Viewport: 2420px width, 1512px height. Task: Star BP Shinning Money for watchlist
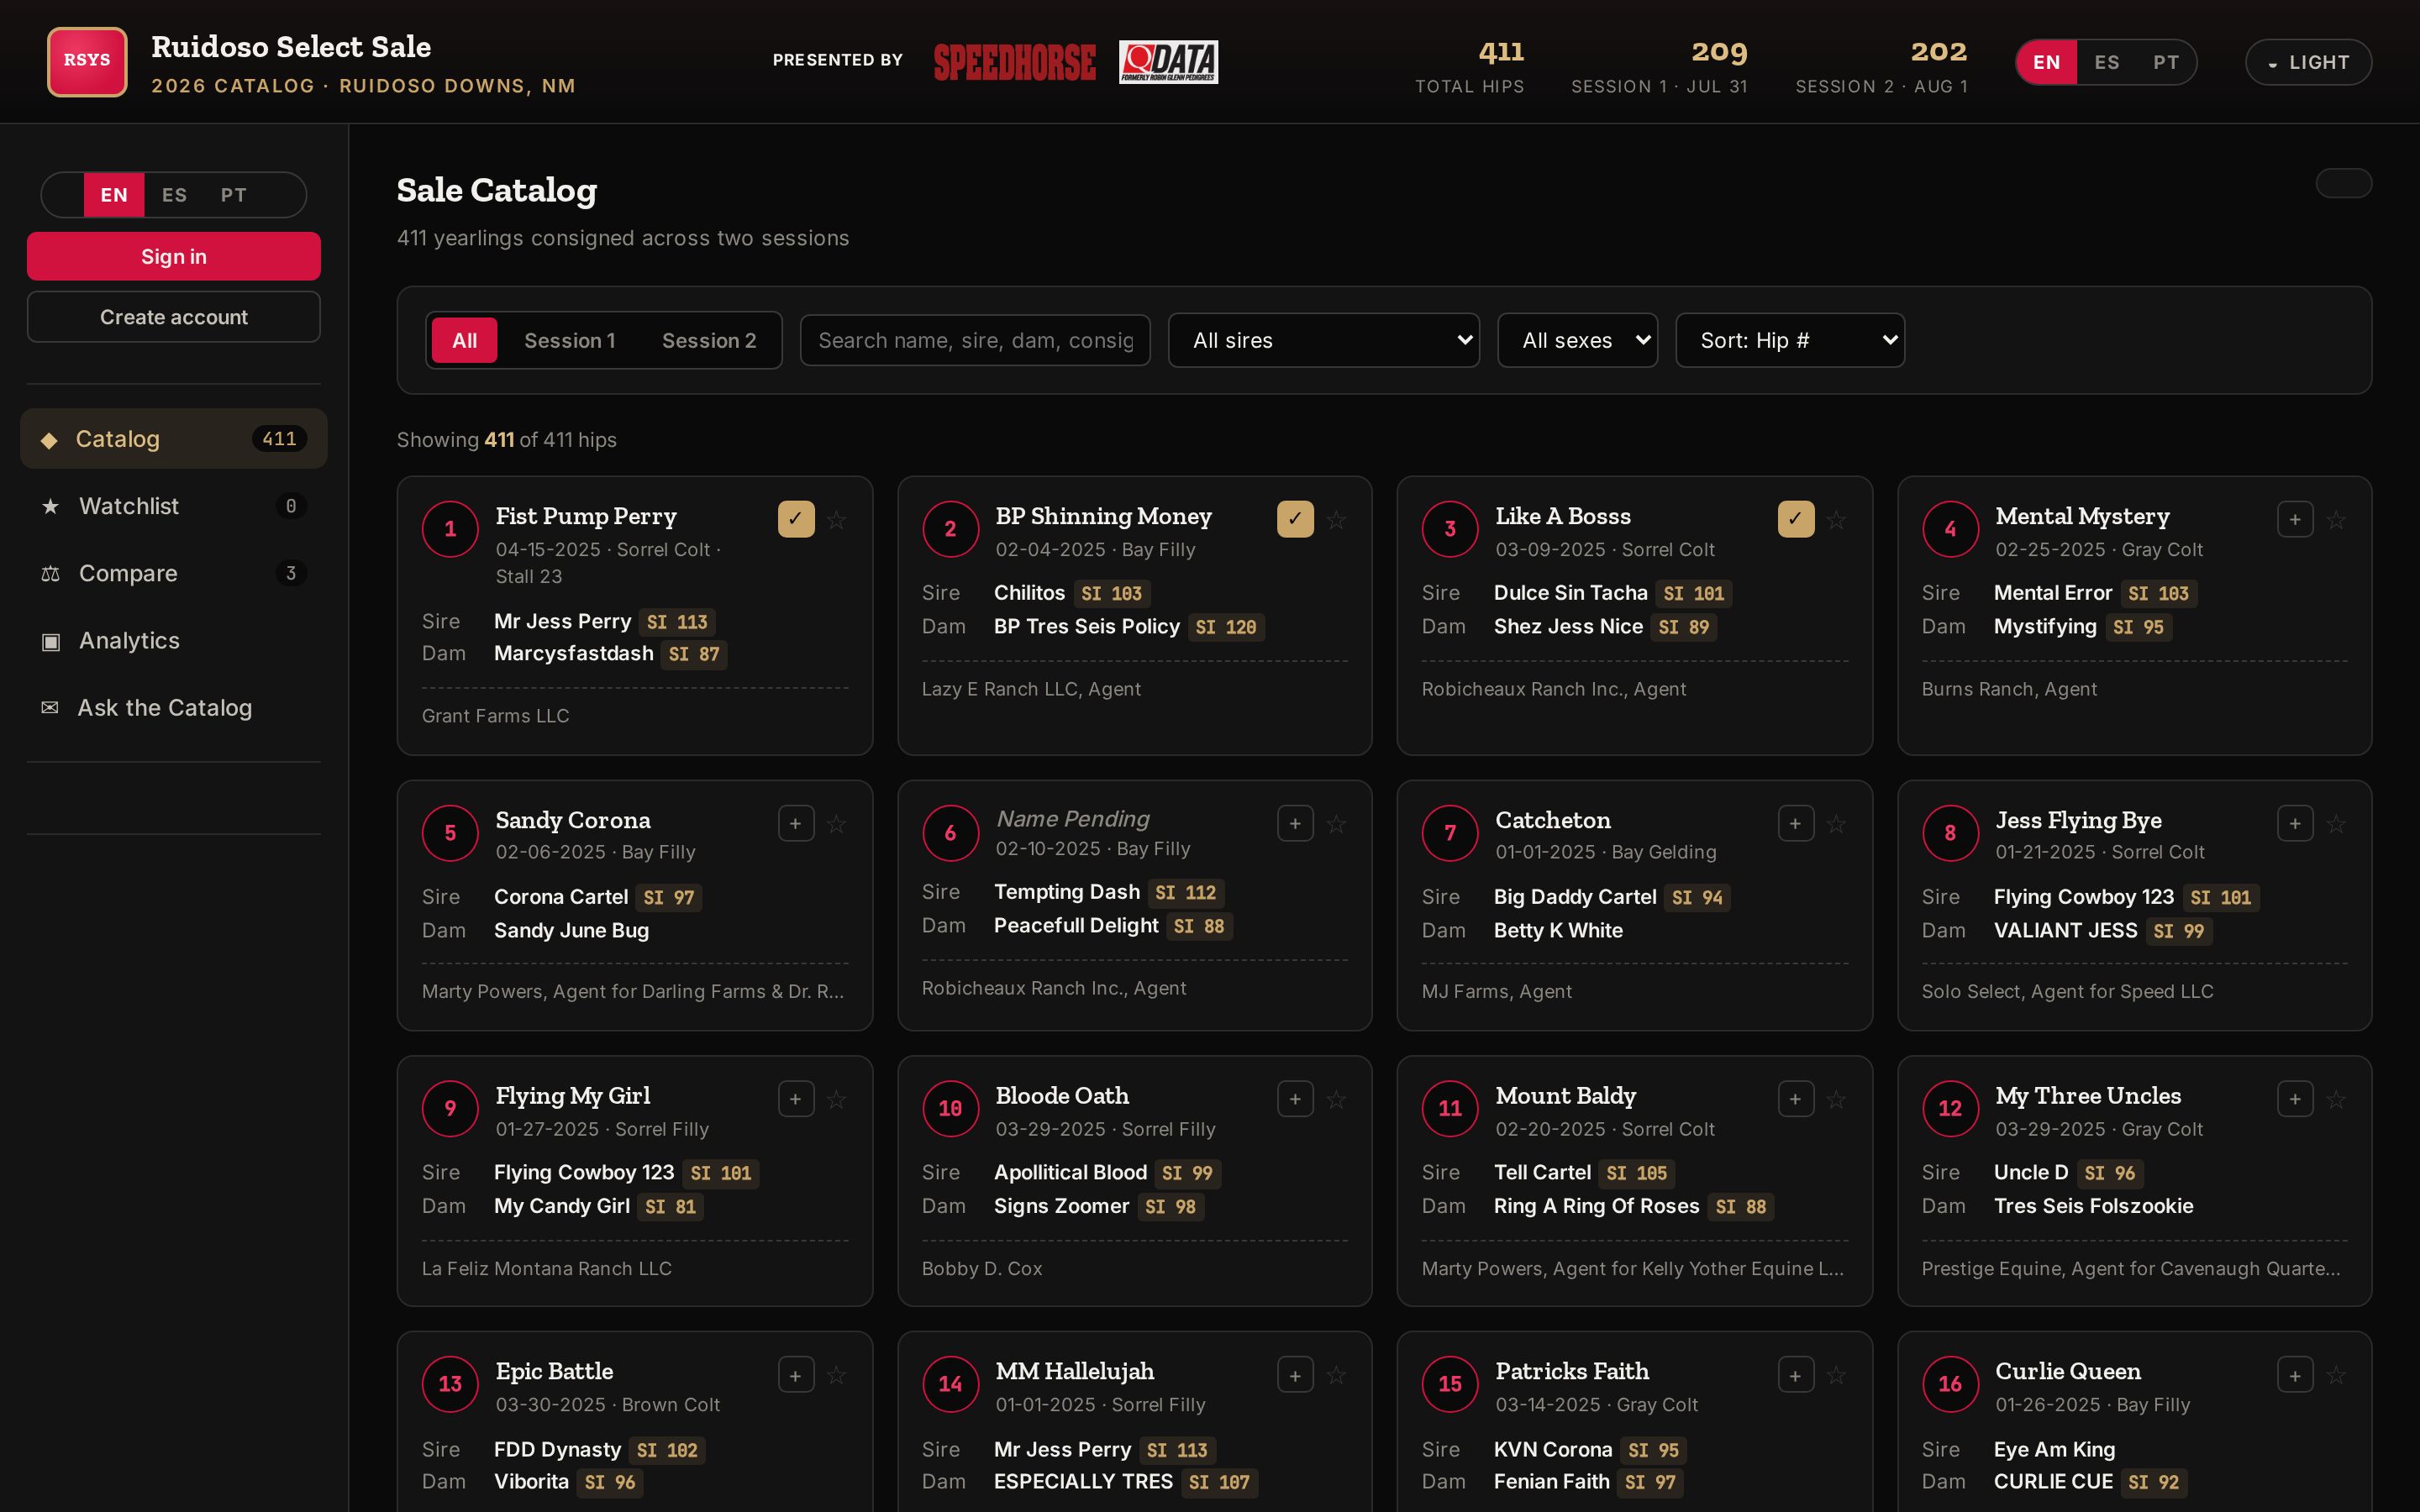coord(1336,520)
